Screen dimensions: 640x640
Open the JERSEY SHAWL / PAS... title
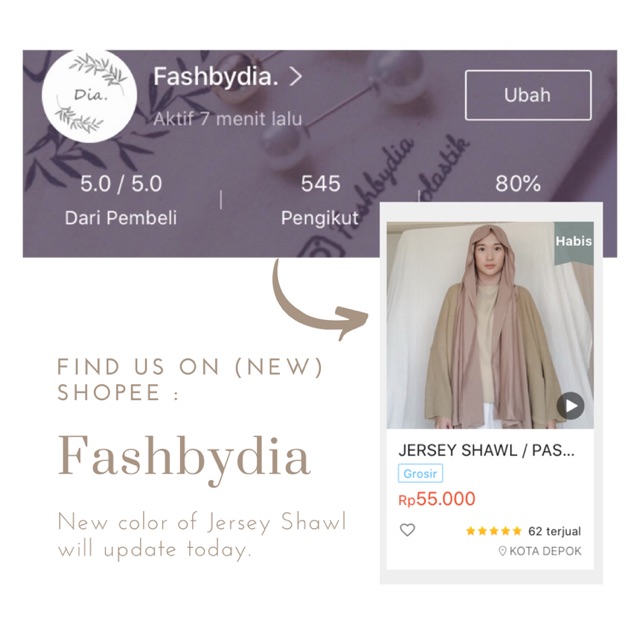tap(486, 450)
